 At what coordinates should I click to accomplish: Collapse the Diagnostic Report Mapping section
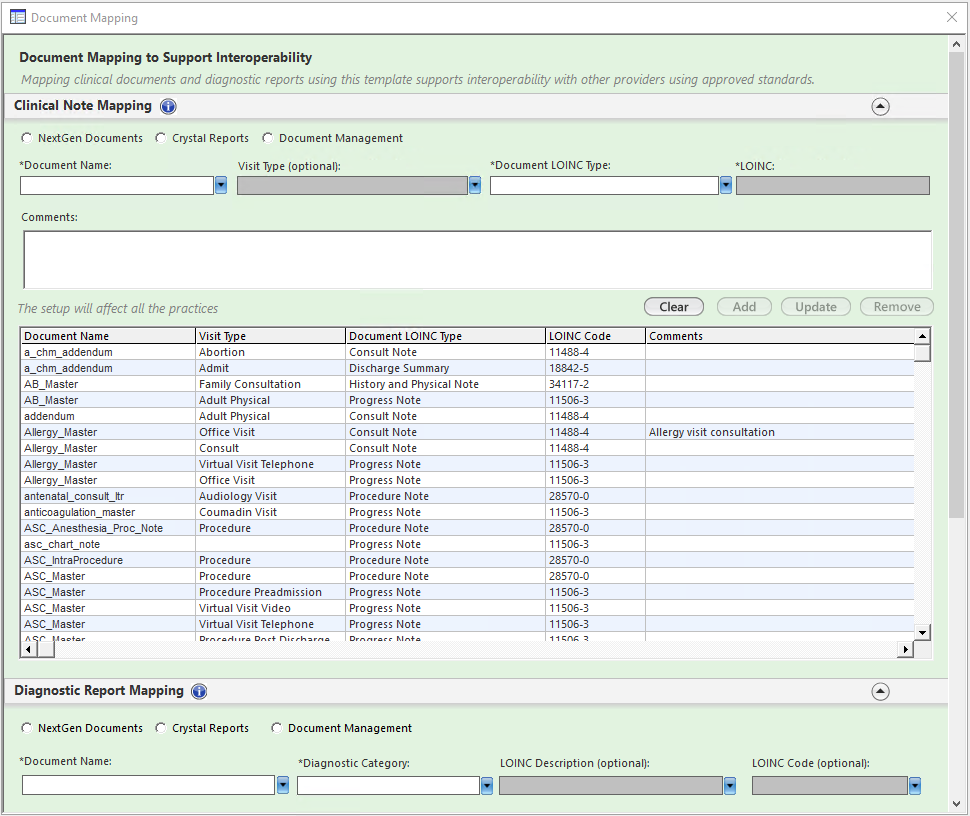880,691
